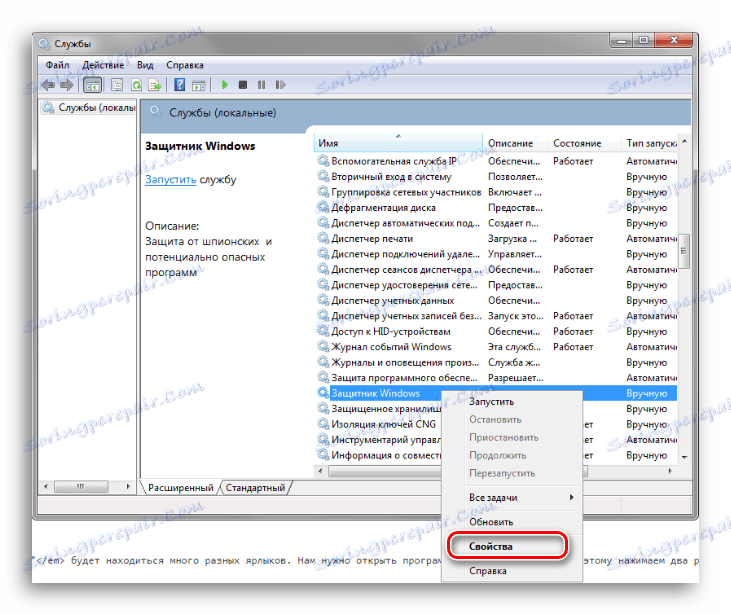This screenshot has width=731, height=615.
Task: Select the Вспомогательная служба IP row
Action: pos(497,161)
